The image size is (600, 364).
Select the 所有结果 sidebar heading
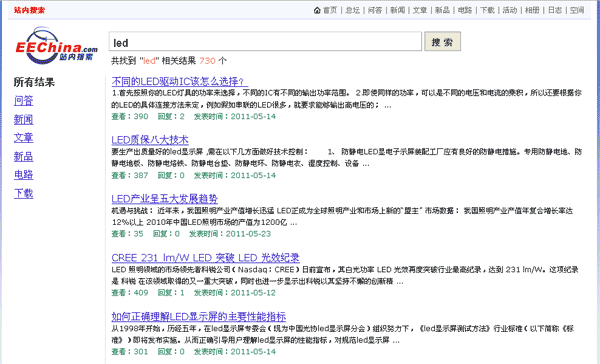point(34,82)
